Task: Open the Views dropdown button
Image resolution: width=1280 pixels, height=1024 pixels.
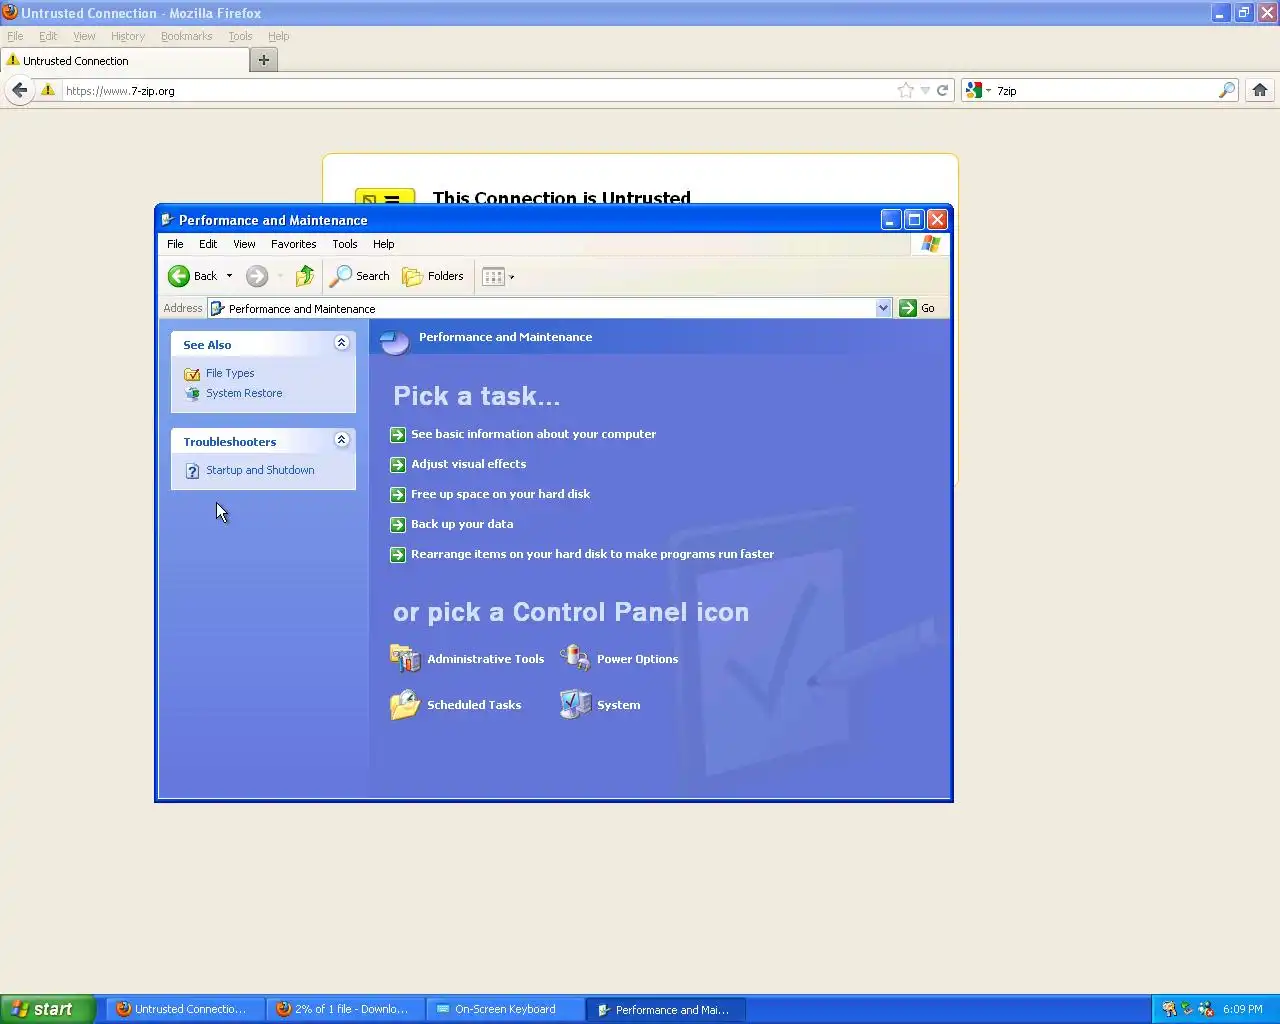Action: pos(498,277)
